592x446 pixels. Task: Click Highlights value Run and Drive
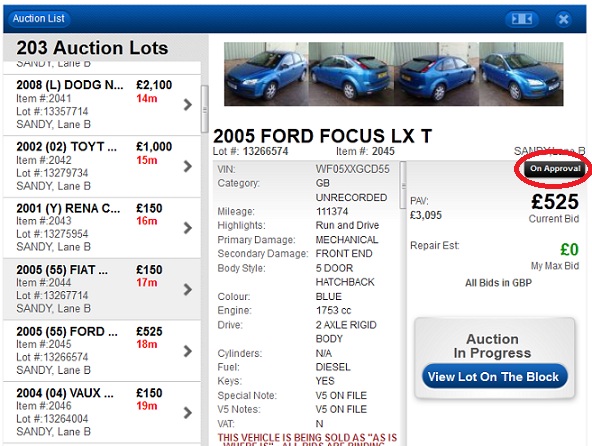click(x=347, y=225)
